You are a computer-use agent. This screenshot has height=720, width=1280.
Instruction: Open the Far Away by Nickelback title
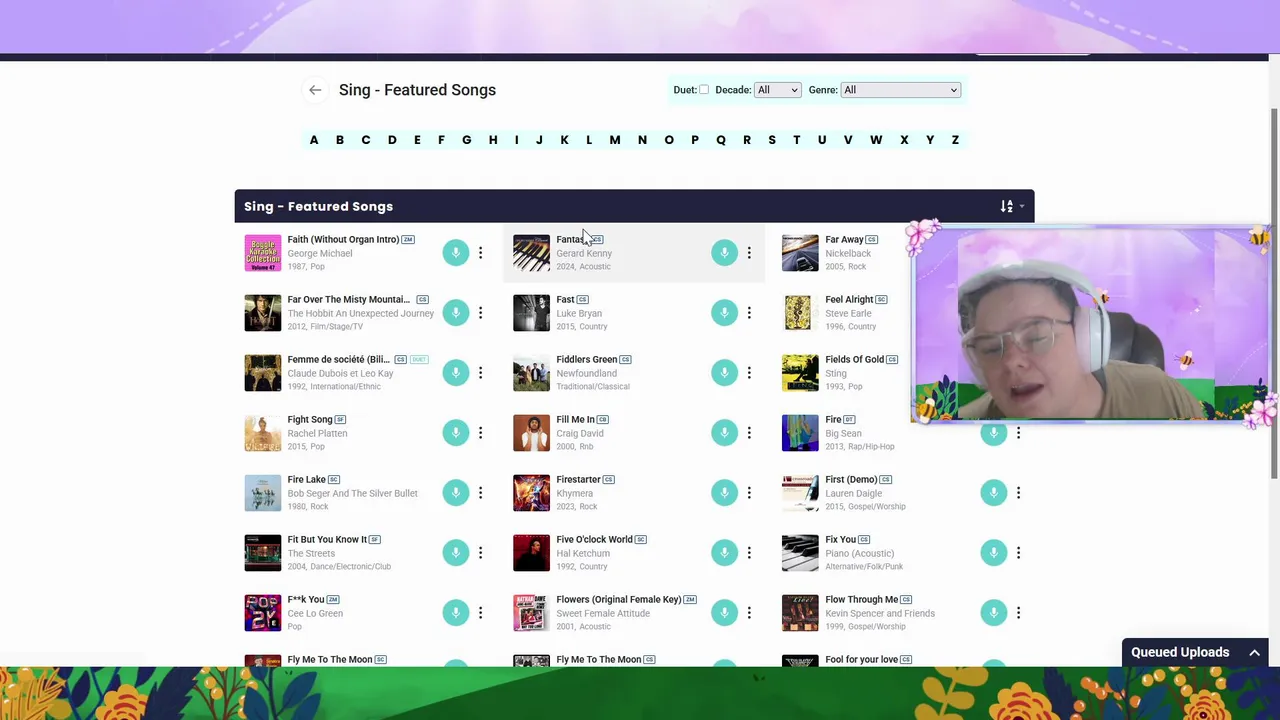pyautogui.click(x=844, y=239)
